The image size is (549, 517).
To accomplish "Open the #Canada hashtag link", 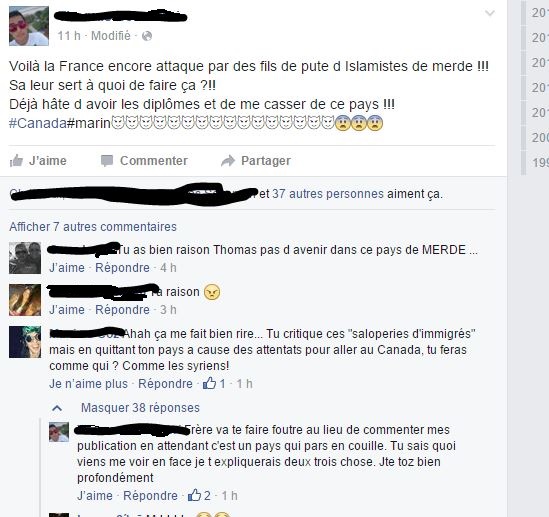I will click(38, 123).
